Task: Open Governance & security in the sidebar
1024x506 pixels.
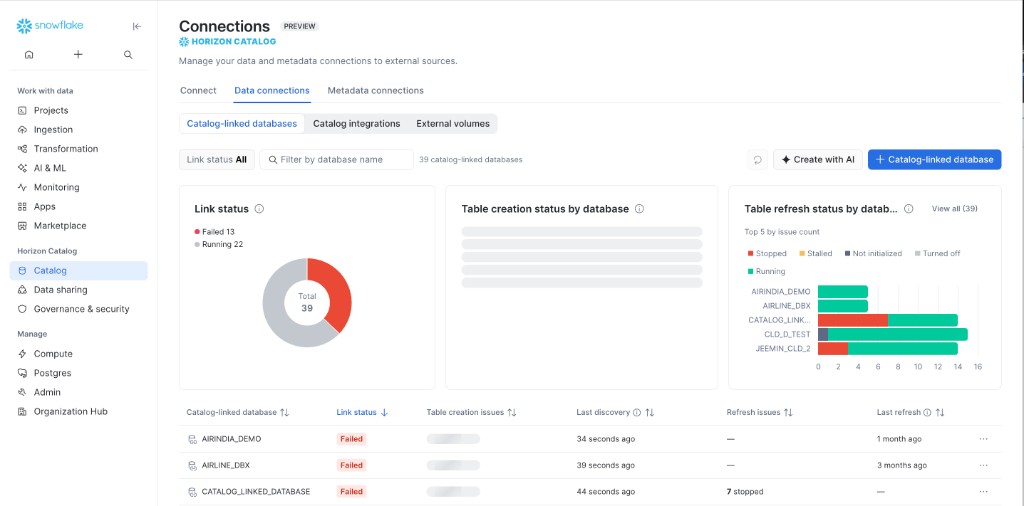Action: pos(78,309)
